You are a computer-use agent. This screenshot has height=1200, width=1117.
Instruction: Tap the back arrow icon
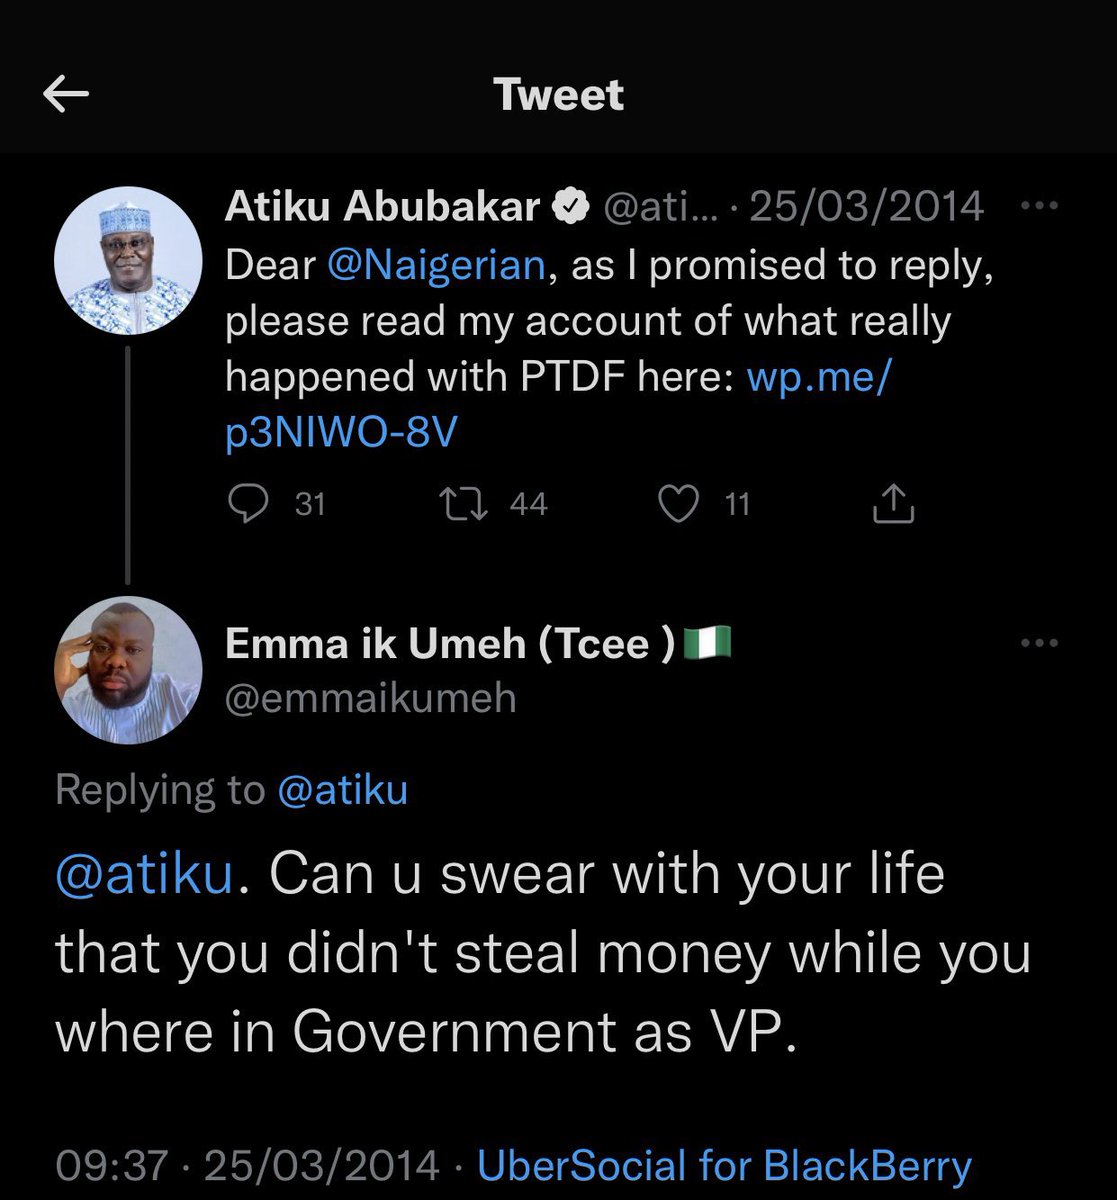(x=67, y=95)
